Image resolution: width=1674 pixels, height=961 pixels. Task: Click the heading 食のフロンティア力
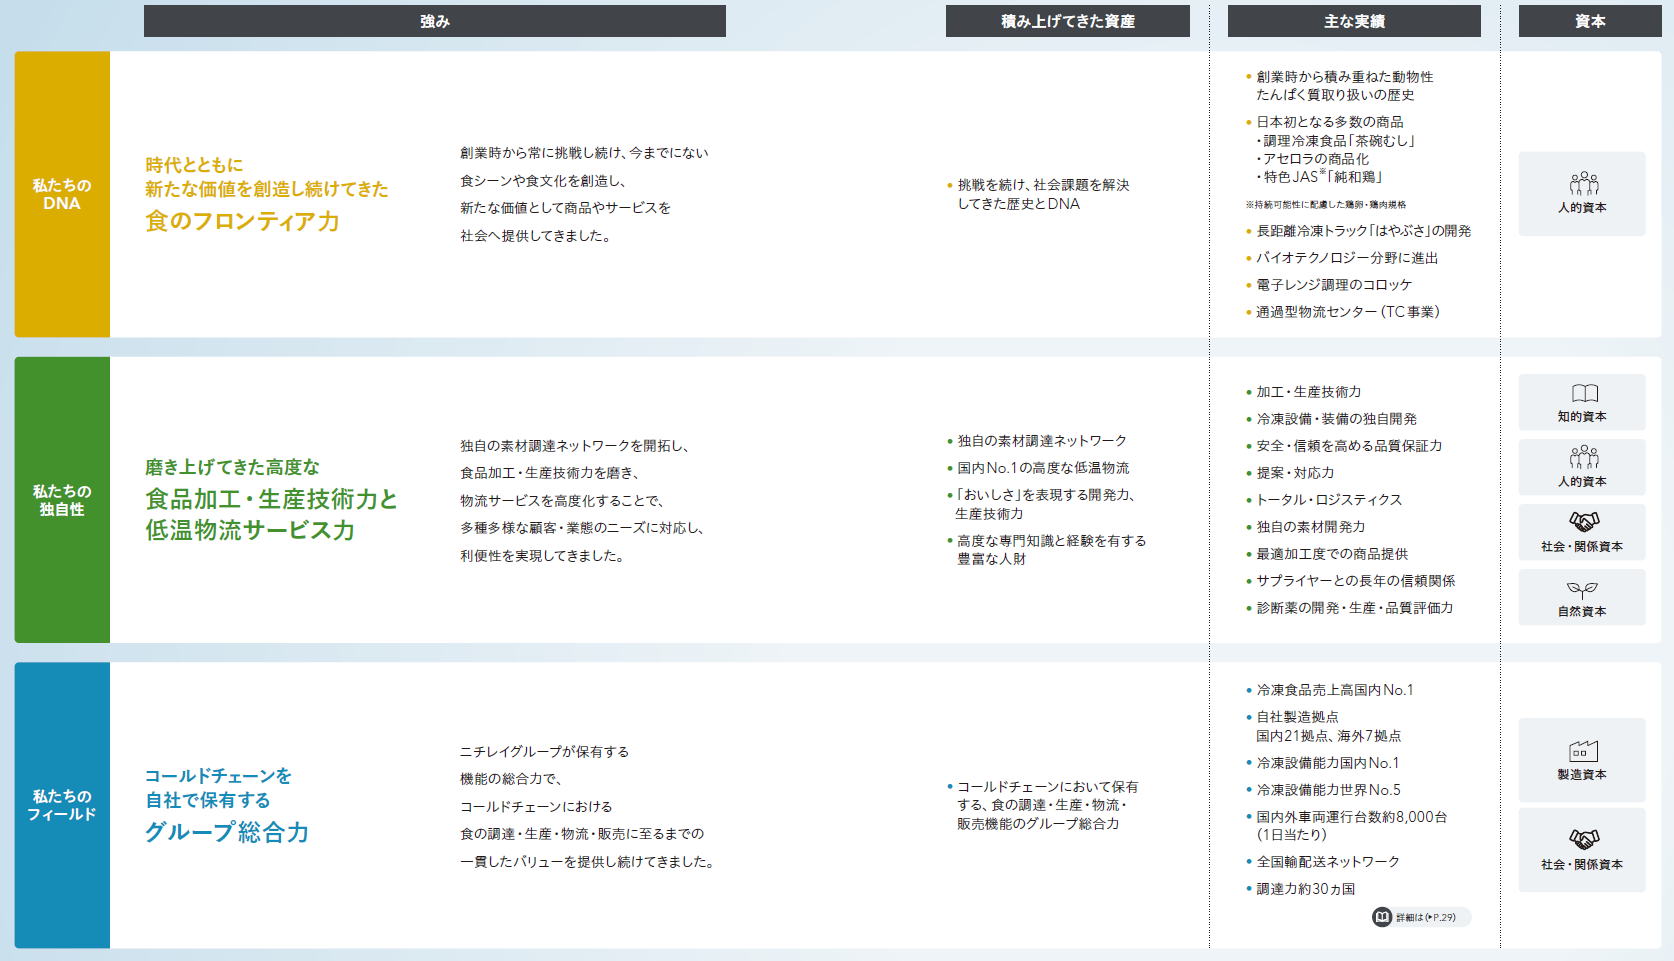click(x=243, y=221)
